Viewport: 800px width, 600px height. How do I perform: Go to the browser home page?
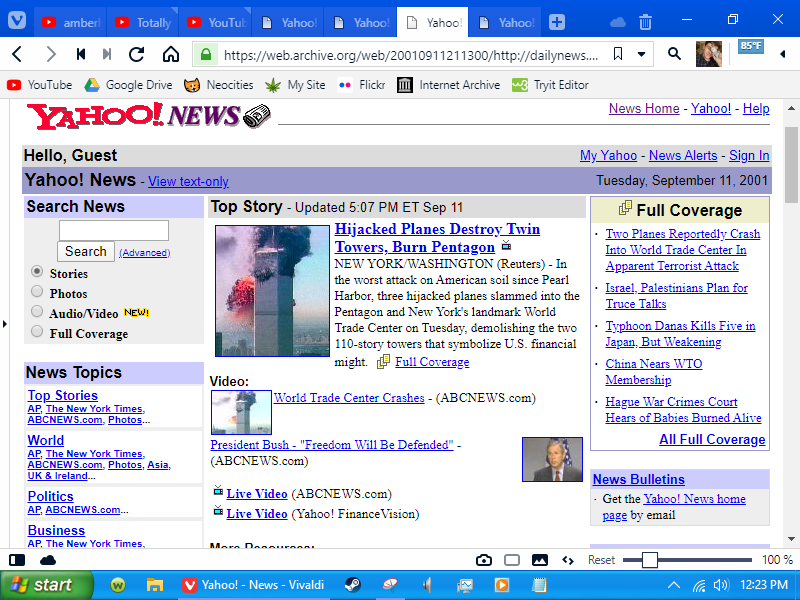(x=171, y=54)
